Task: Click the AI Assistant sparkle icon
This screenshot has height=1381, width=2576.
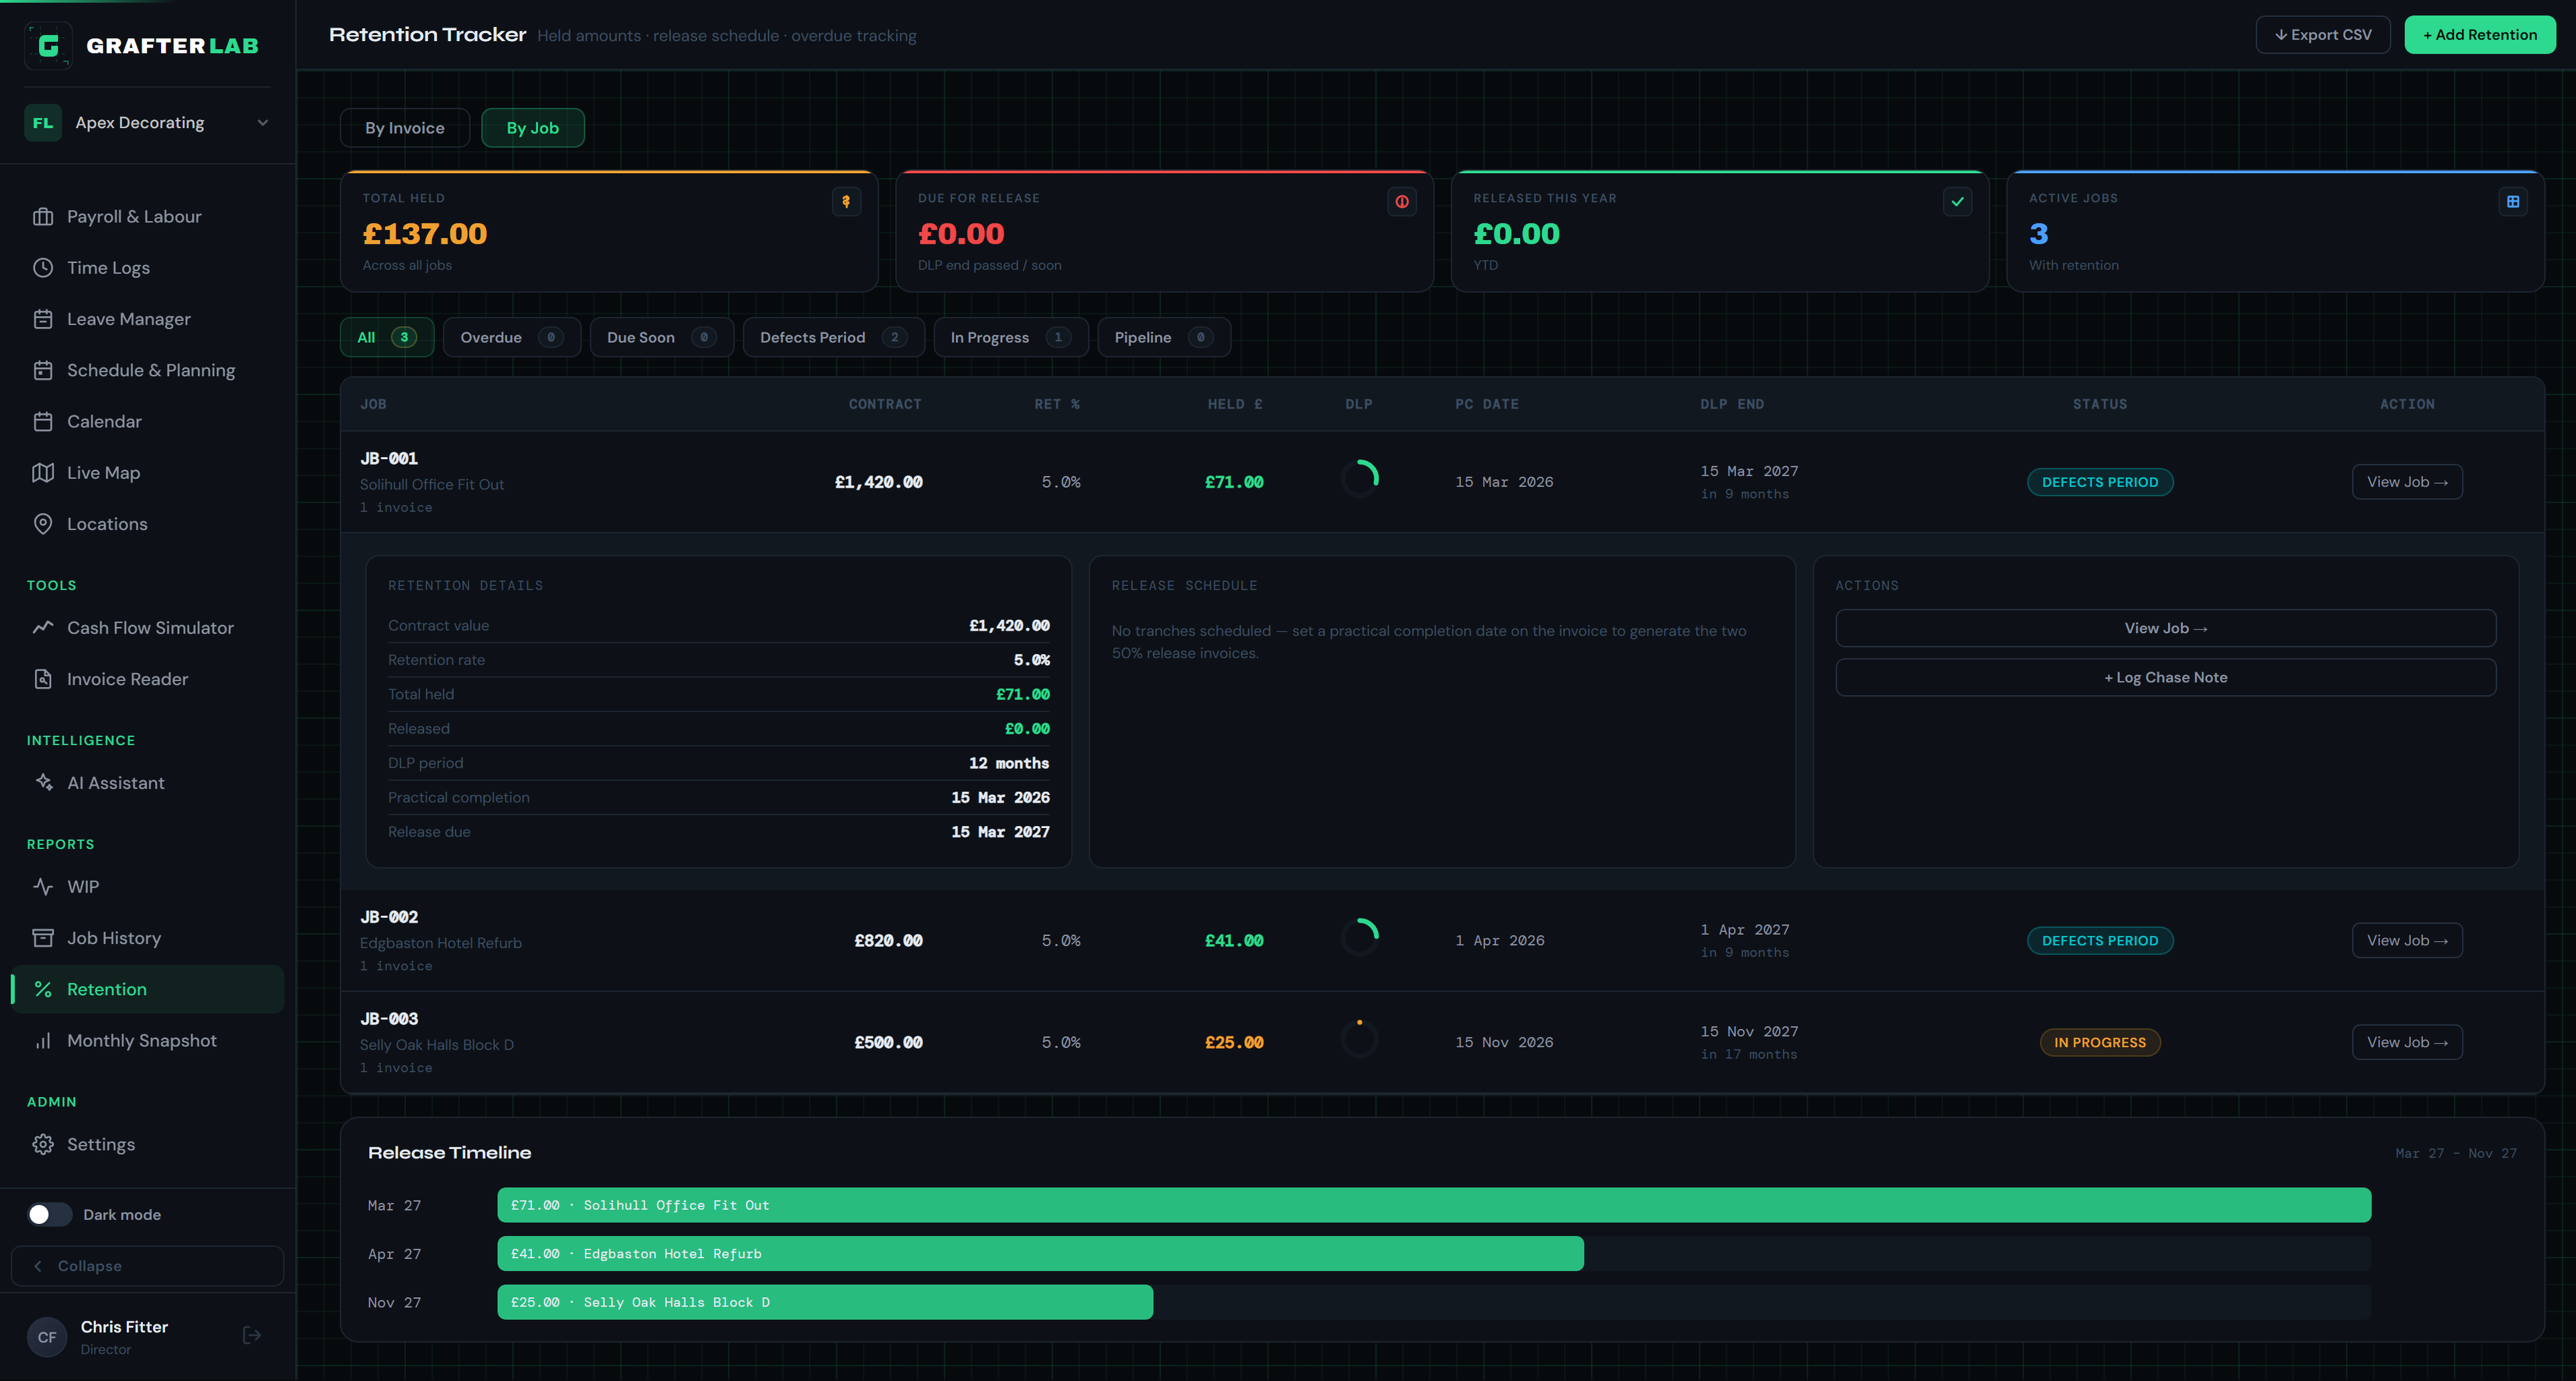Action: point(43,783)
